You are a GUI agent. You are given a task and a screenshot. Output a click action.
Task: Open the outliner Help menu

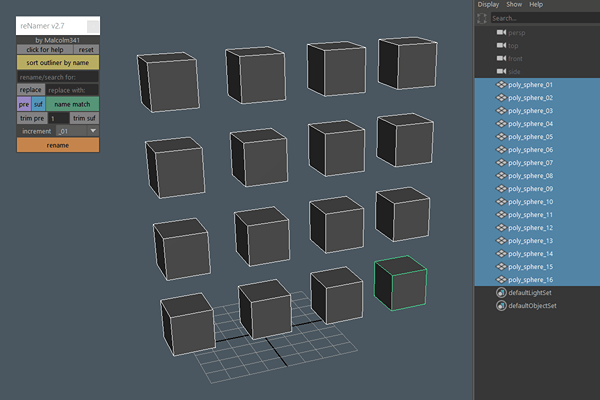tap(537, 5)
